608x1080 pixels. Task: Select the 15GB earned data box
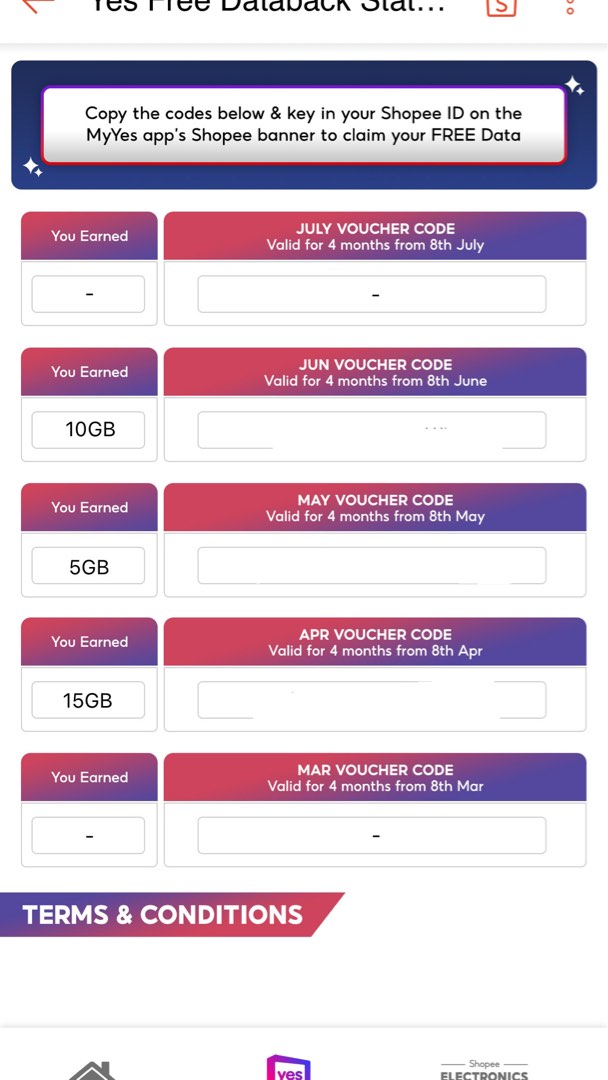pos(88,699)
